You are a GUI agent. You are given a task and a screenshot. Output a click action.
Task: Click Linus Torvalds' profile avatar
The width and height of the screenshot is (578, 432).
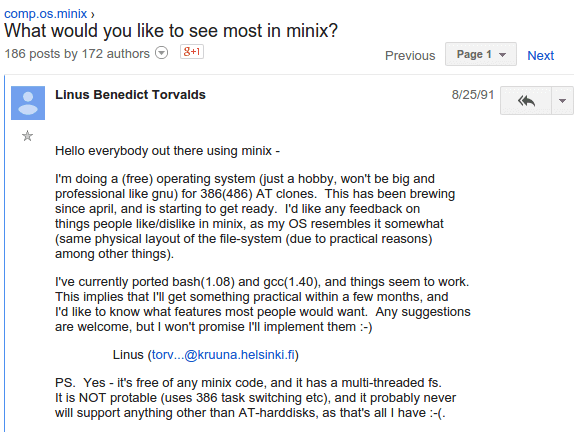coord(28,103)
